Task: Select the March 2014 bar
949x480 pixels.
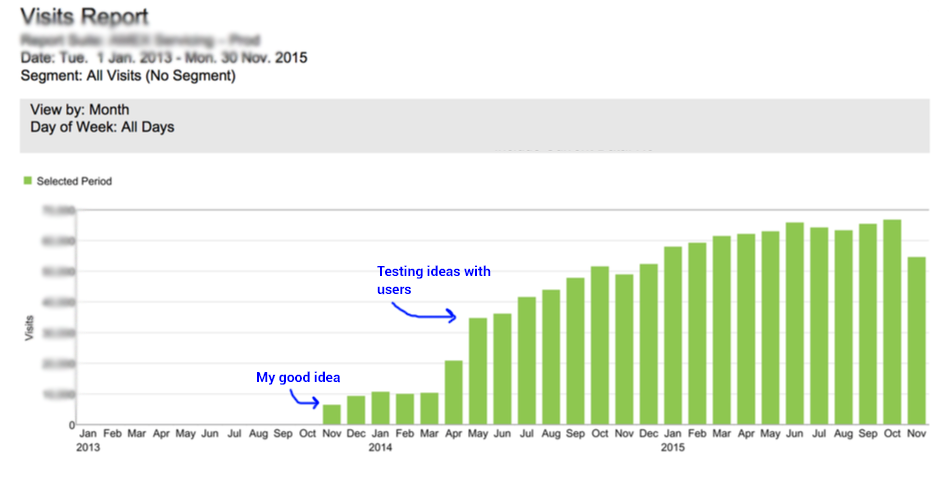Action: pyautogui.click(x=429, y=409)
